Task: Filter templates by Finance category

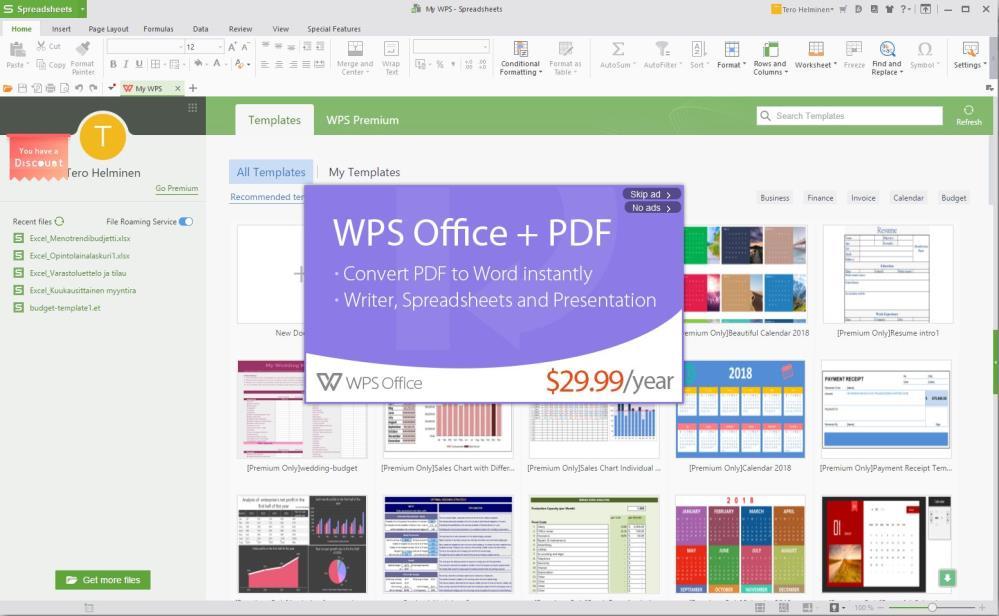Action: point(820,198)
